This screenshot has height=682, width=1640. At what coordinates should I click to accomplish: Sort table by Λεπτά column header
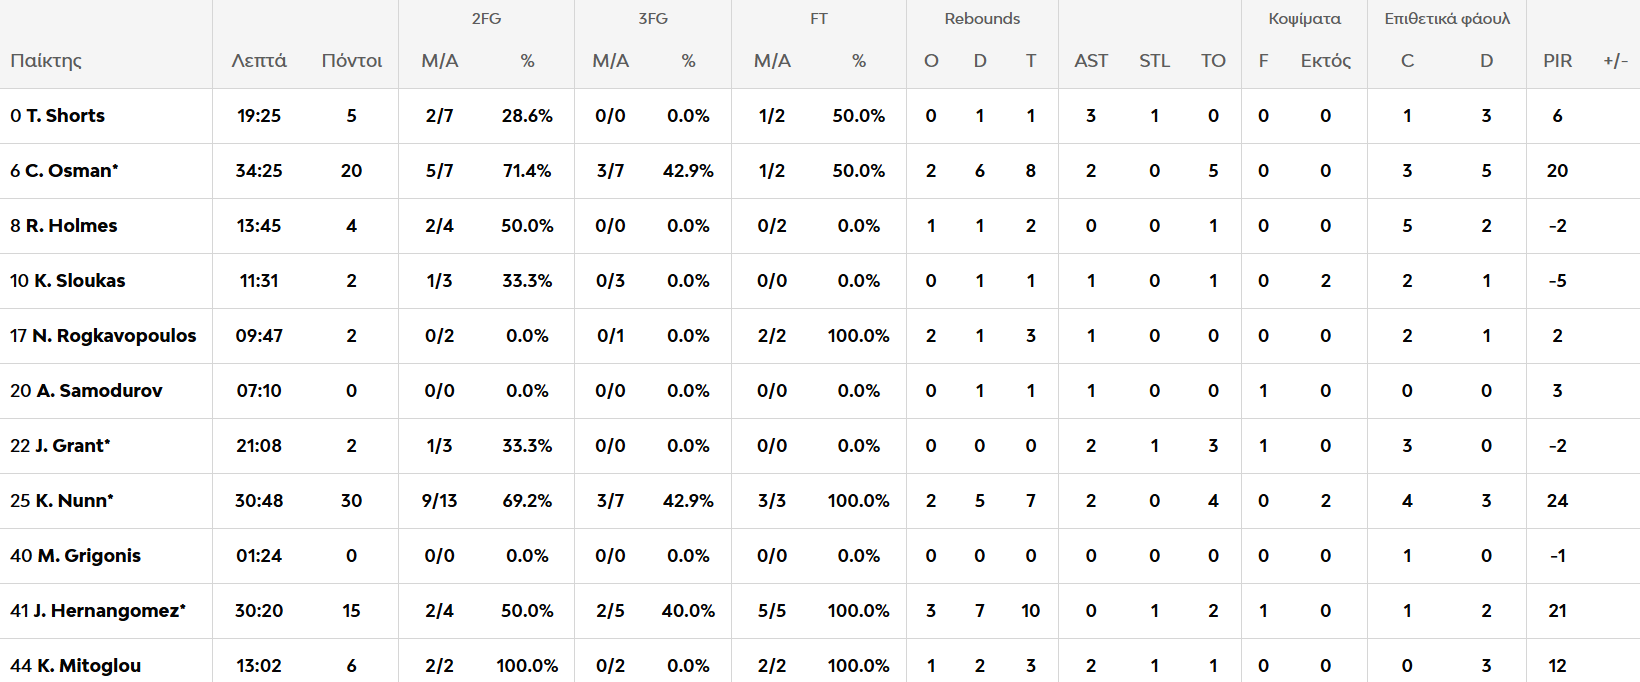259,61
